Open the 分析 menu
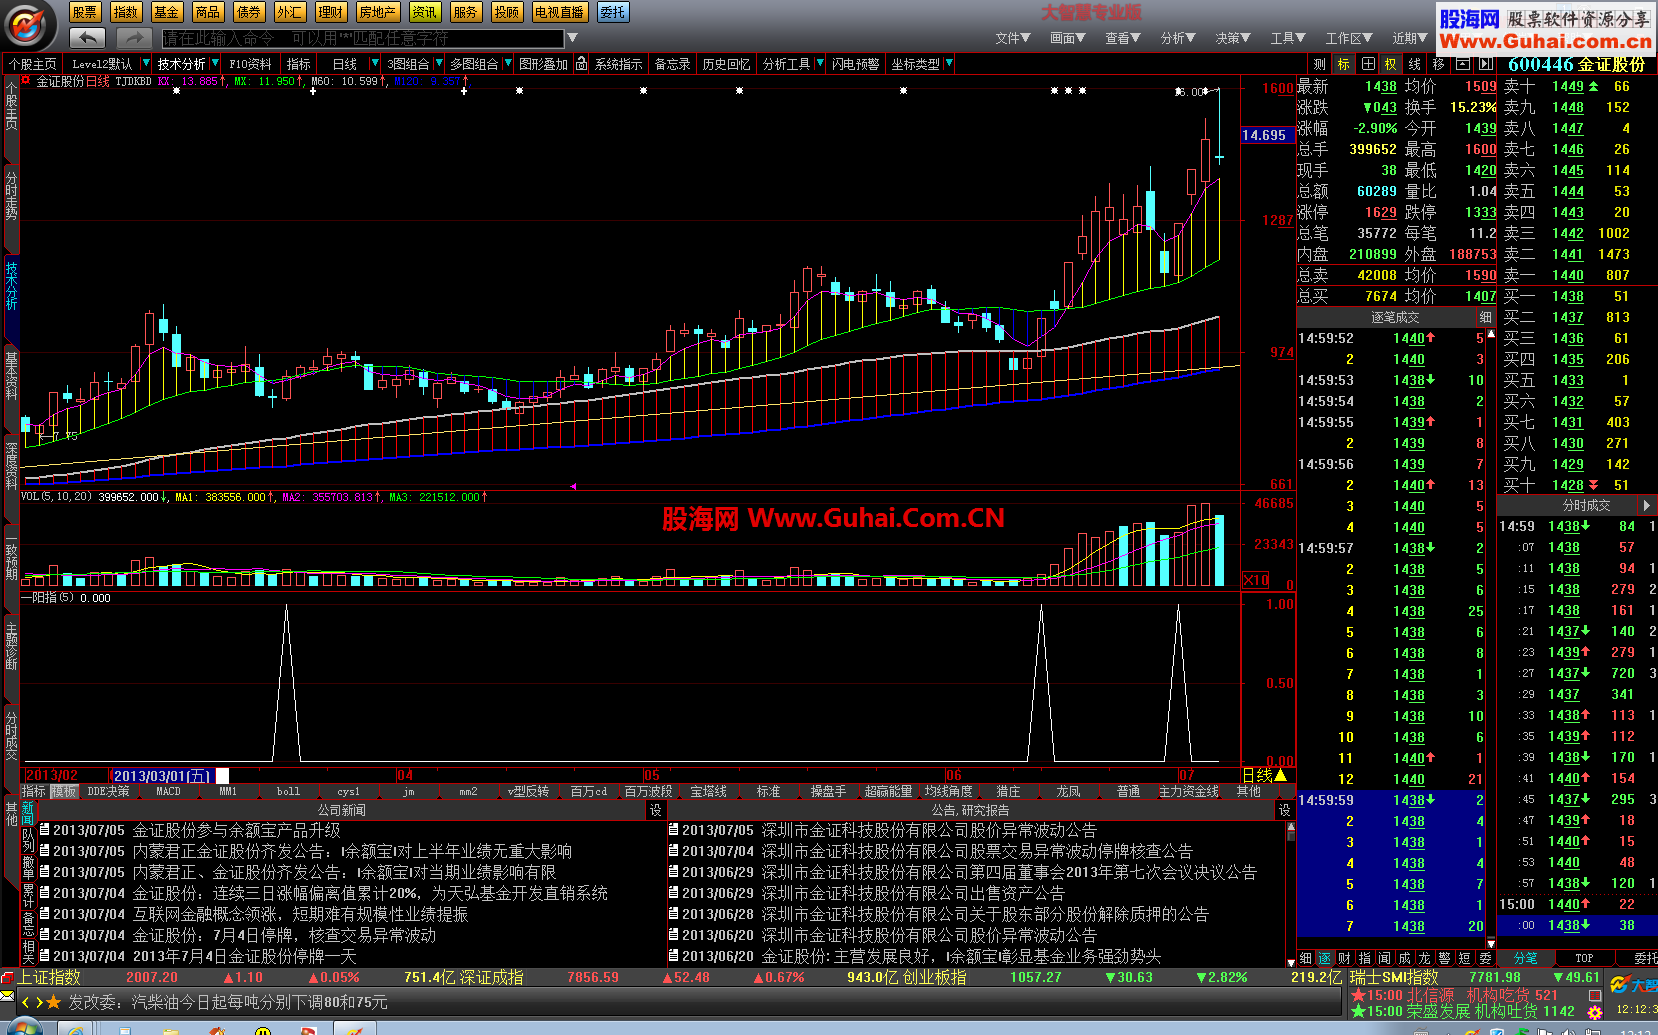 (x=1178, y=38)
